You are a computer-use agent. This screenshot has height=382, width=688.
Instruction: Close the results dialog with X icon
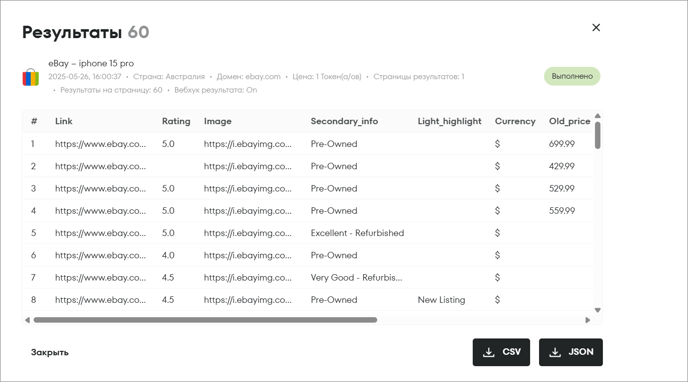pyautogui.click(x=596, y=28)
